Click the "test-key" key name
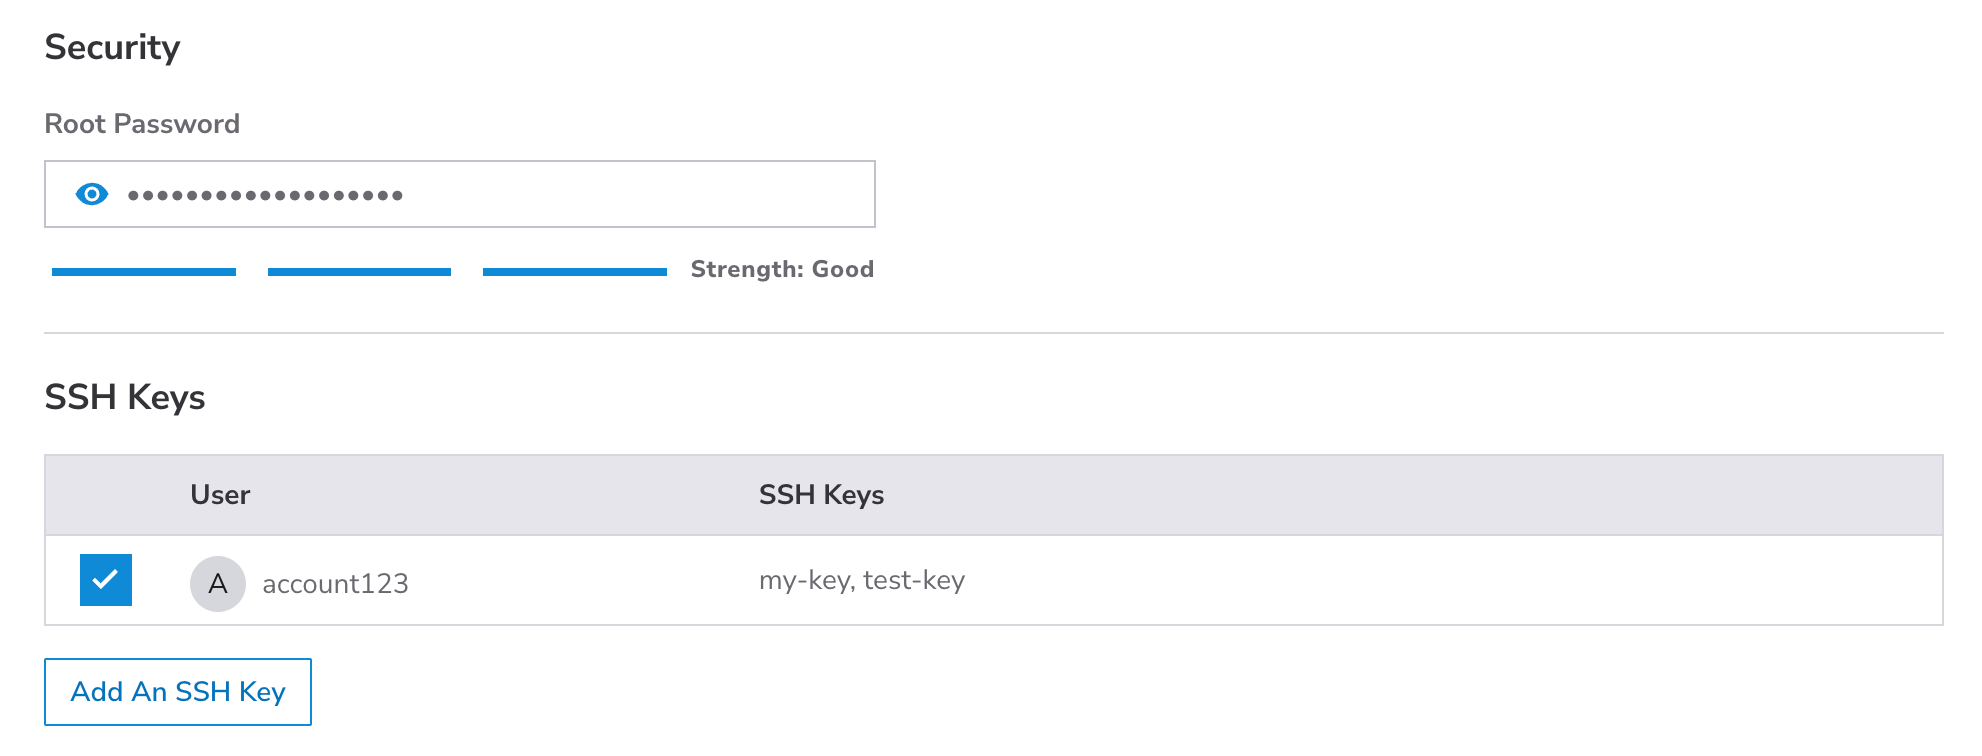Viewport: 1982px width, 756px height. tap(914, 581)
